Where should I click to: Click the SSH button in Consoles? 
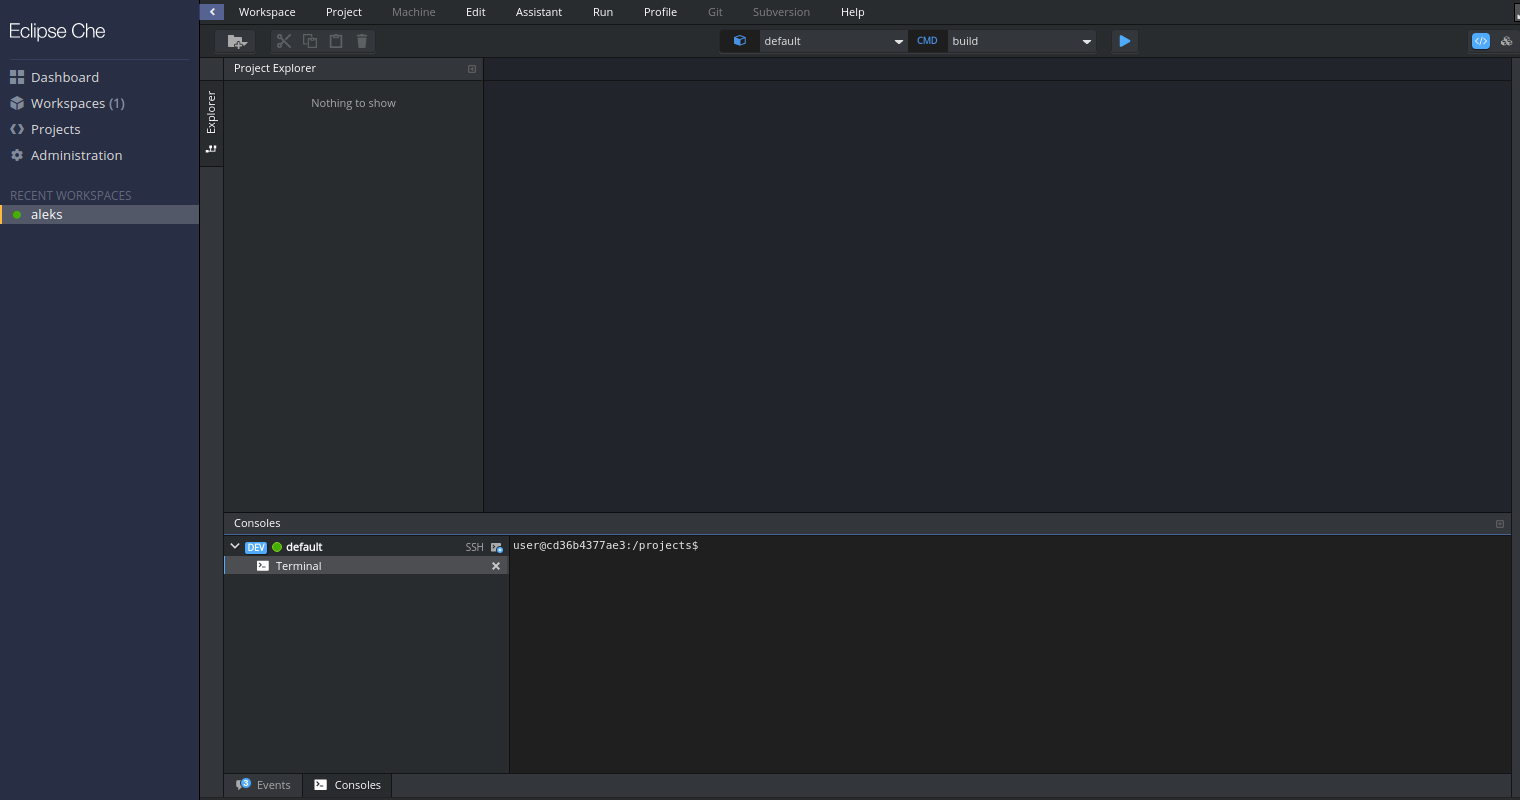pos(474,547)
